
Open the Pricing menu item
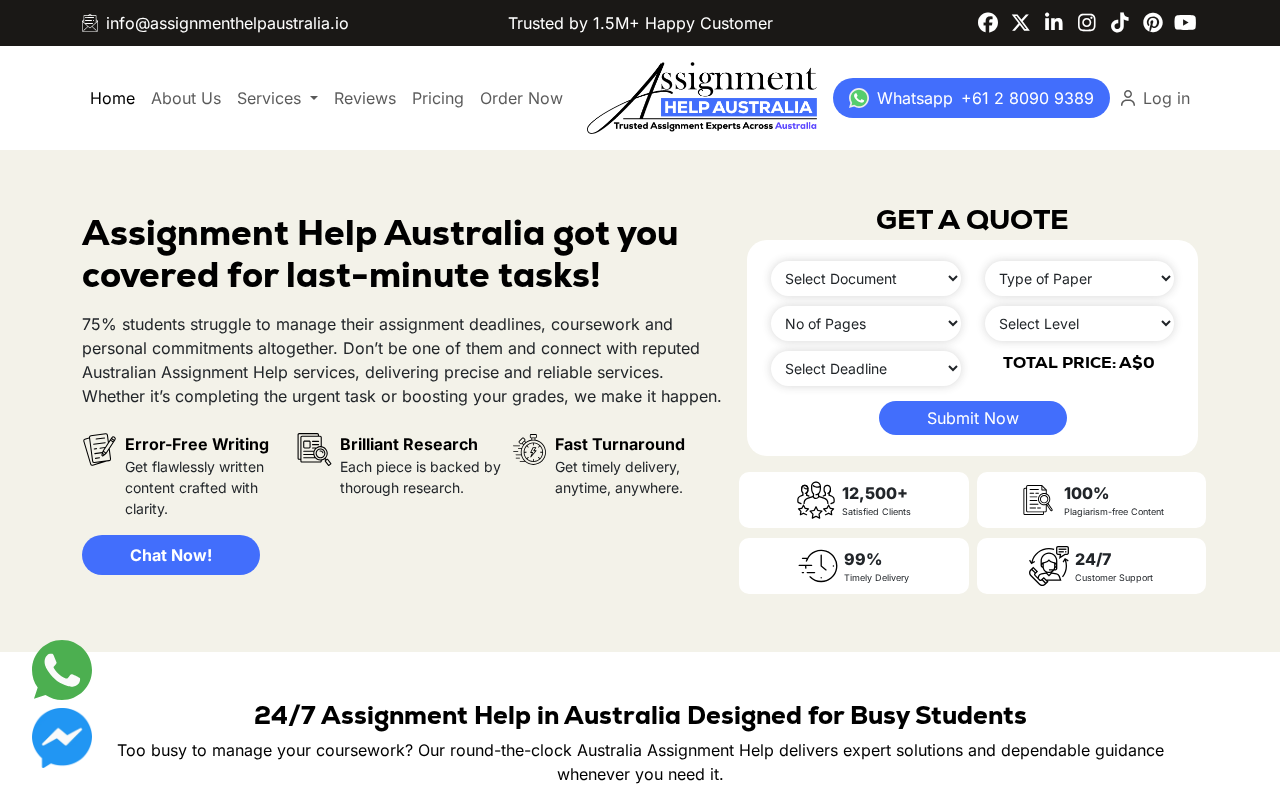(x=438, y=98)
